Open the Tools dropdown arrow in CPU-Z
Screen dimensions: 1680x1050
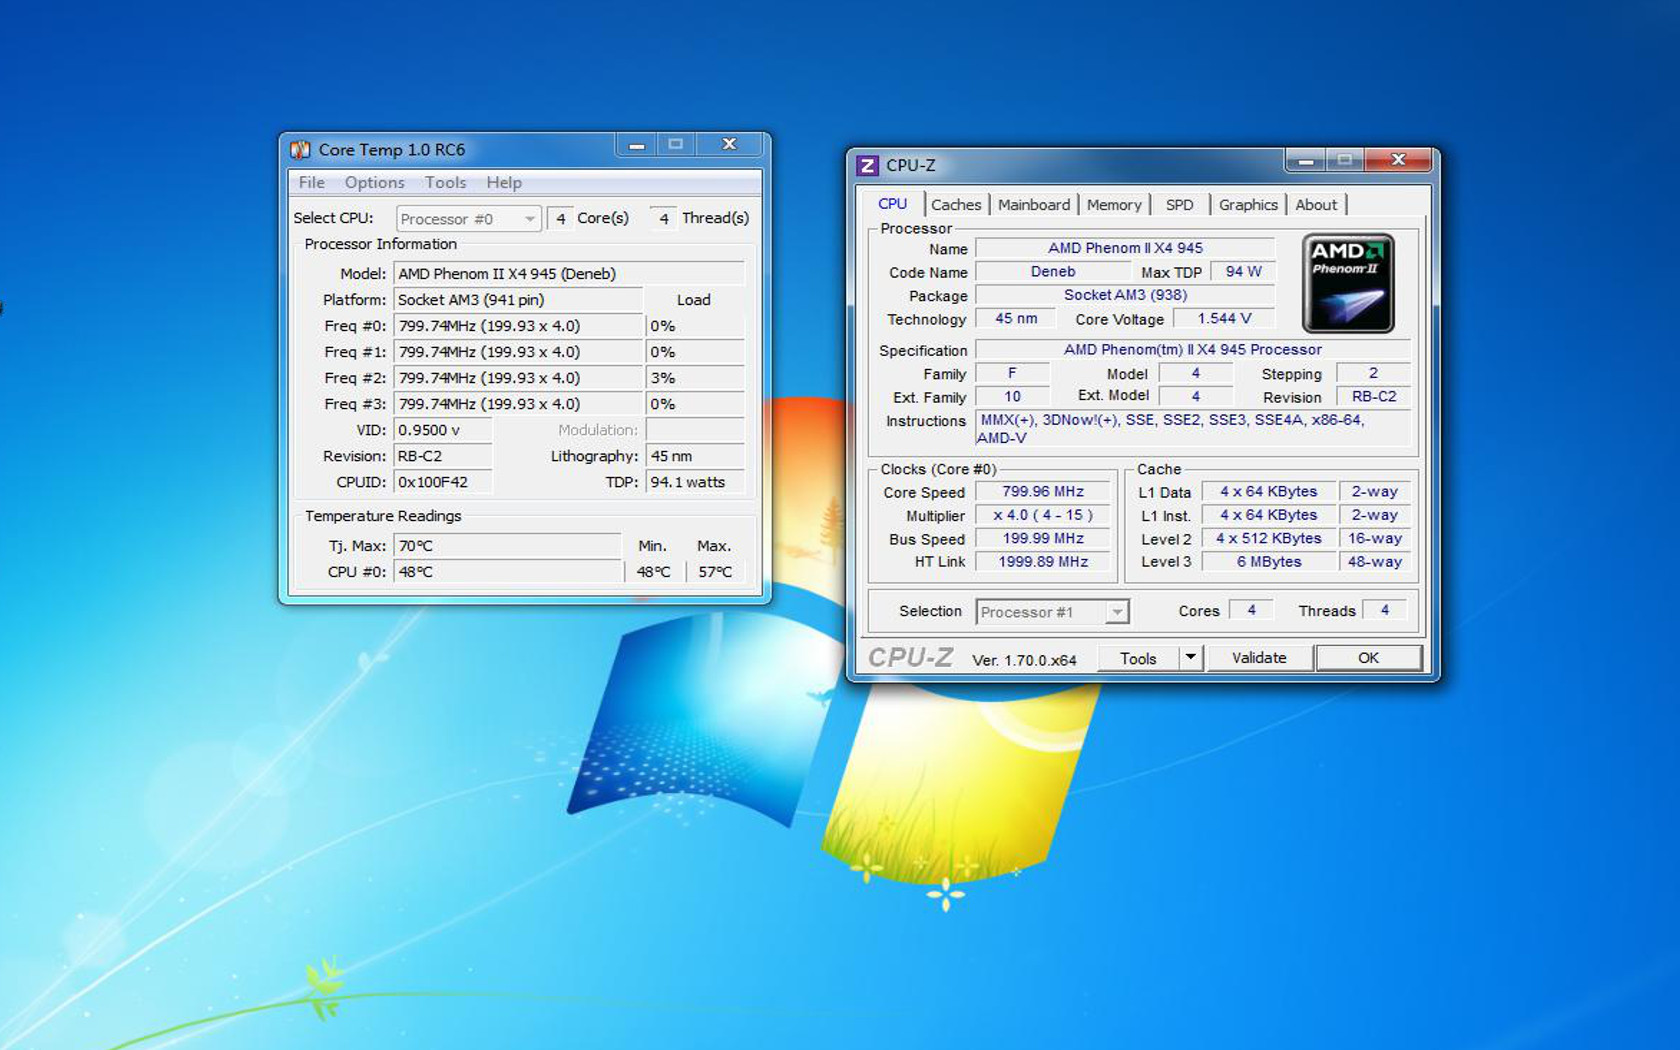tap(1190, 658)
